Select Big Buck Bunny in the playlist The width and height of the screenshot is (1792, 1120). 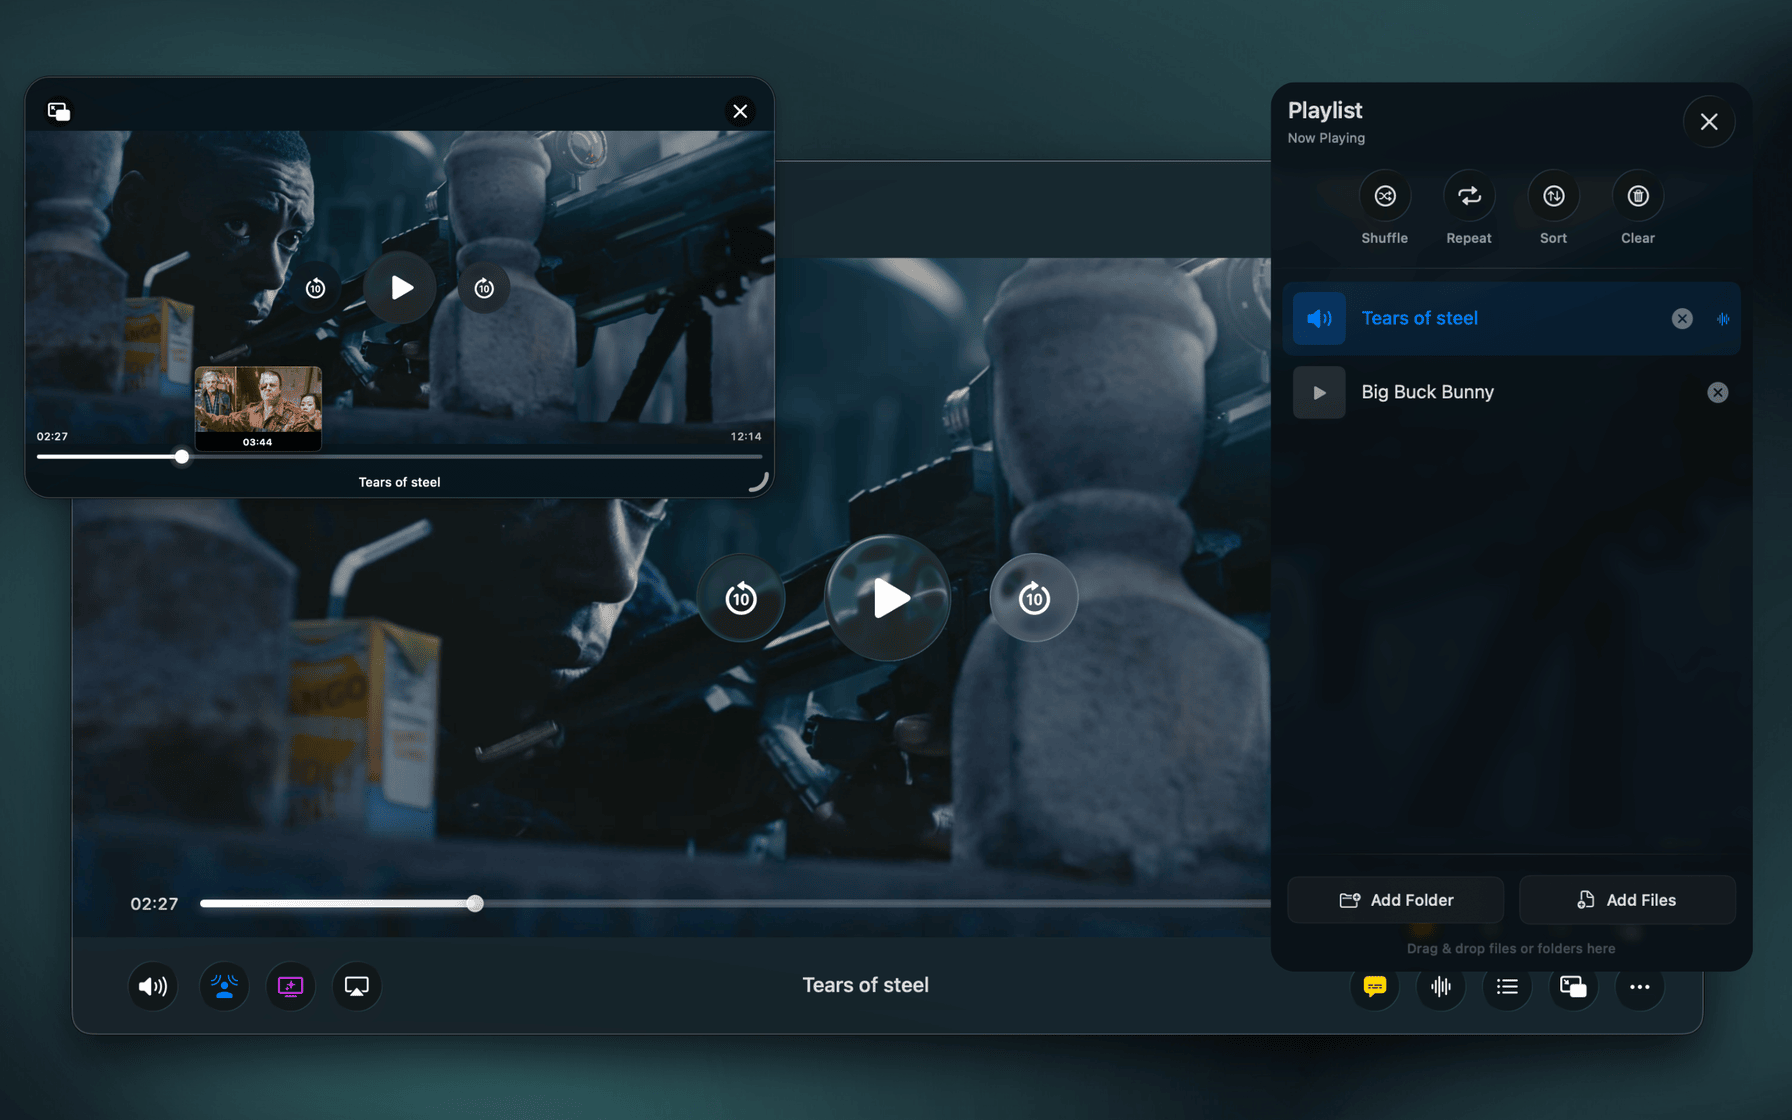(x=1427, y=392)
